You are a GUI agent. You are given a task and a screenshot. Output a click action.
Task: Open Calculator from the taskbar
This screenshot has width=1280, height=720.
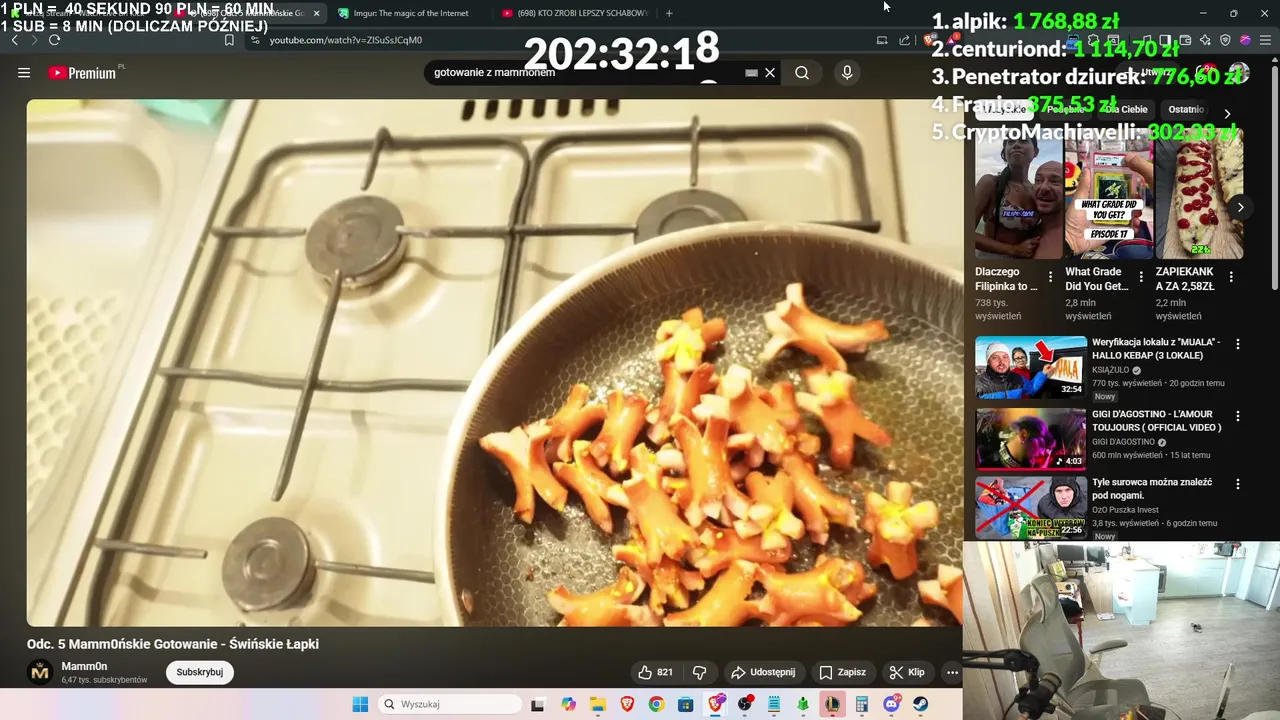[x=861, y=704]
